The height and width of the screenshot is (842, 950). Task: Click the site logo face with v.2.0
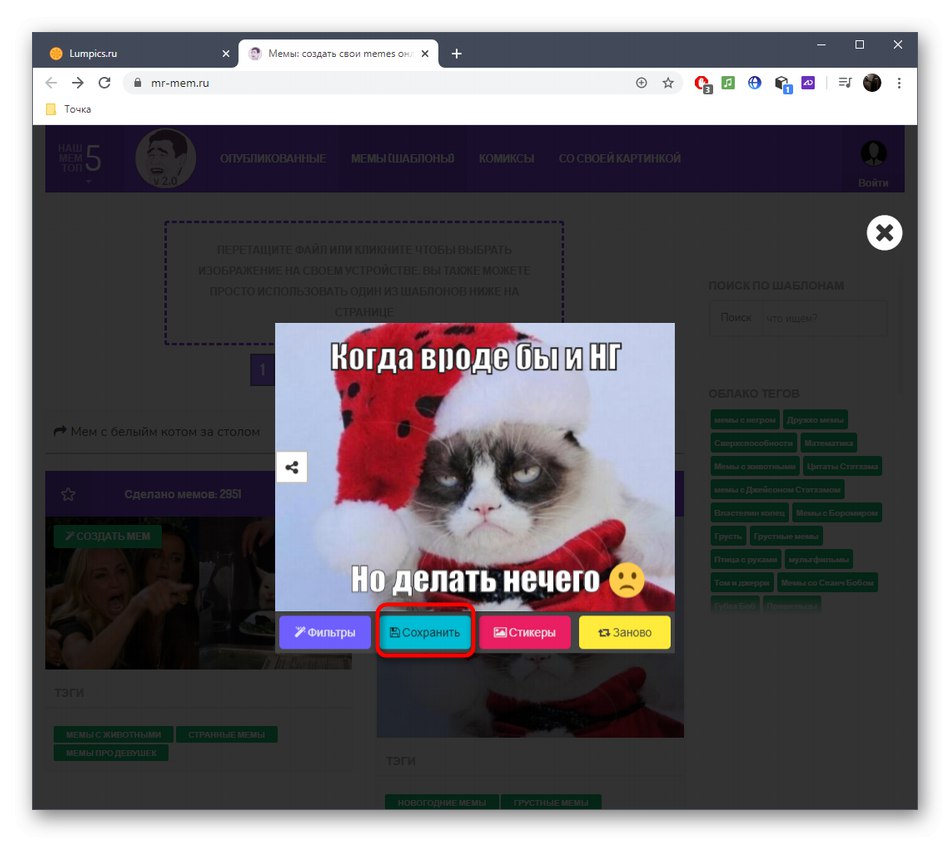pos(165,158)
